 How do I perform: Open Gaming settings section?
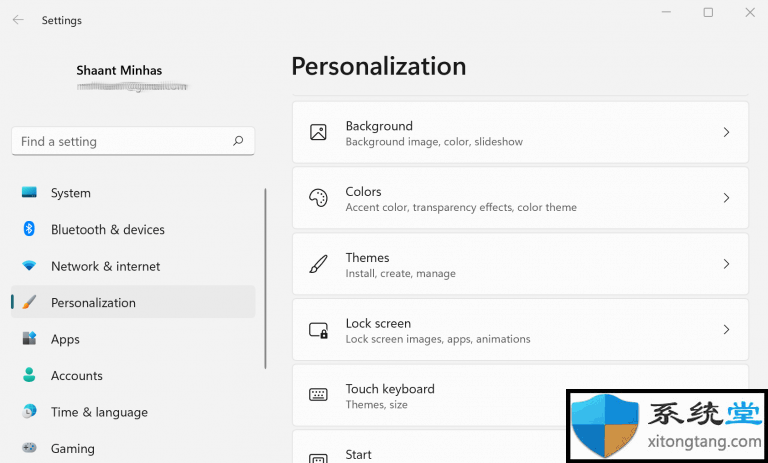[133, 448]
